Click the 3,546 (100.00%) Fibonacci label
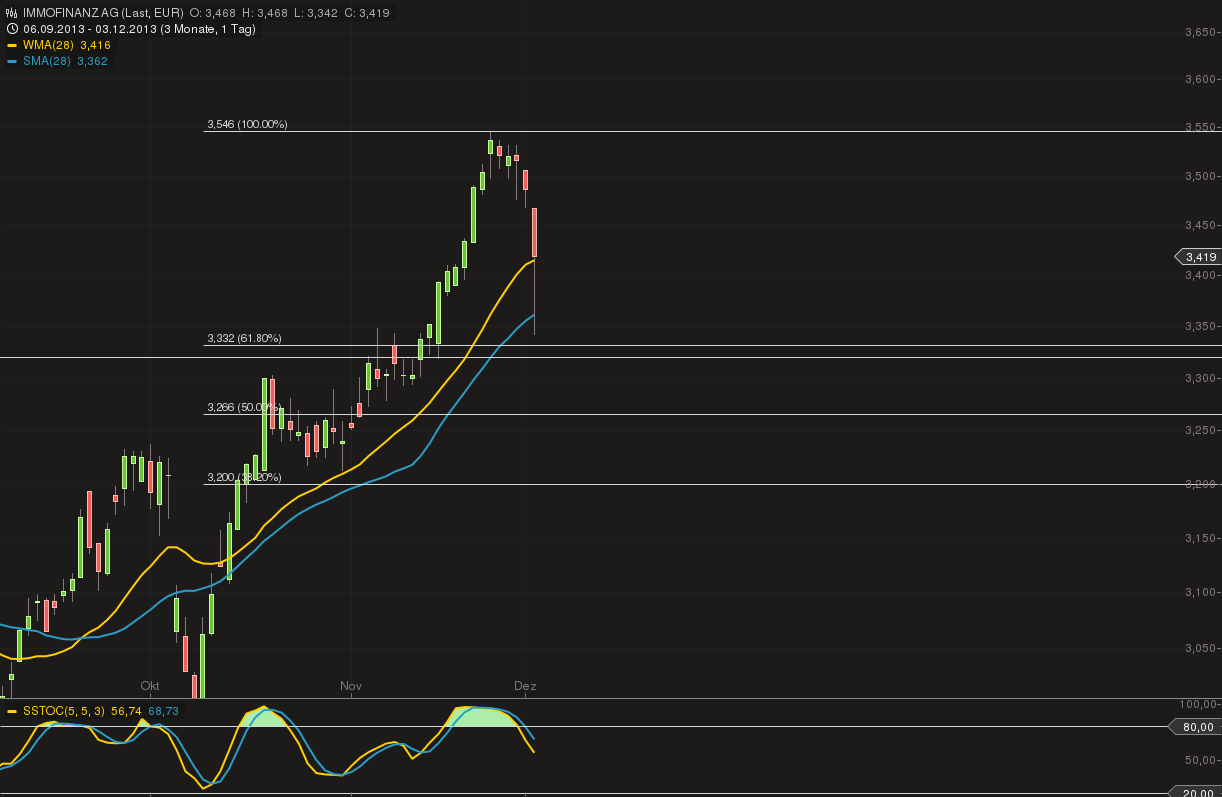Screen dimensions: 1222x797 click(248, 124)
